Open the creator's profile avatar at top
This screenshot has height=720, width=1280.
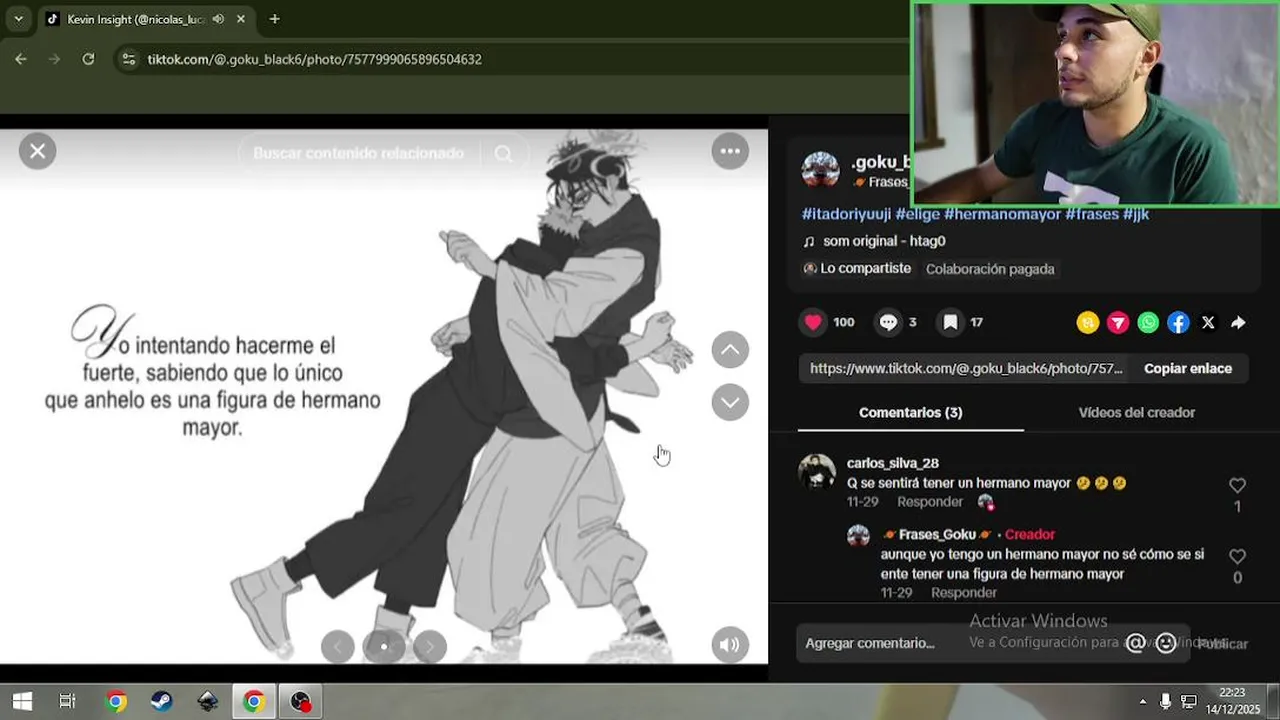pyautogui.click(x=820, y=170)
